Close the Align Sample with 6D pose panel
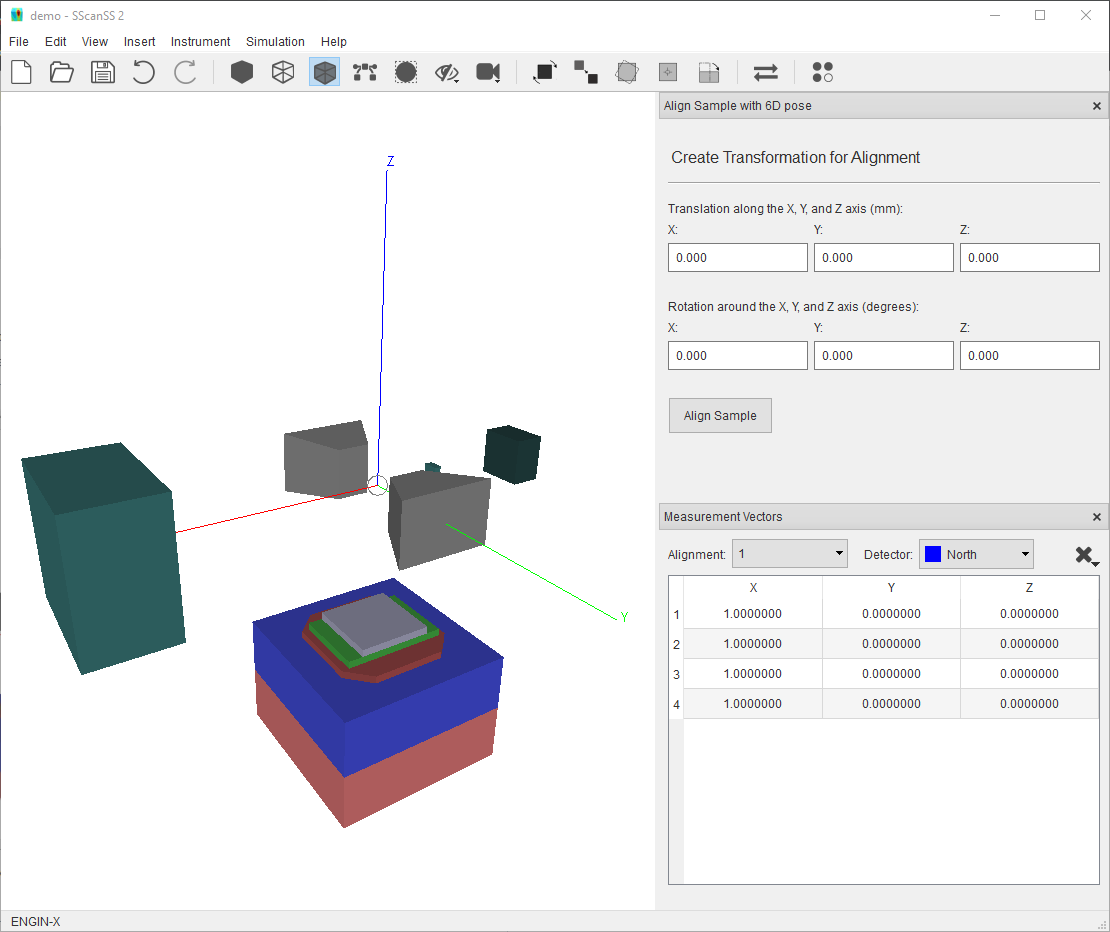The height and width of the screenshot is (932, 1110). pos(1097,106)
